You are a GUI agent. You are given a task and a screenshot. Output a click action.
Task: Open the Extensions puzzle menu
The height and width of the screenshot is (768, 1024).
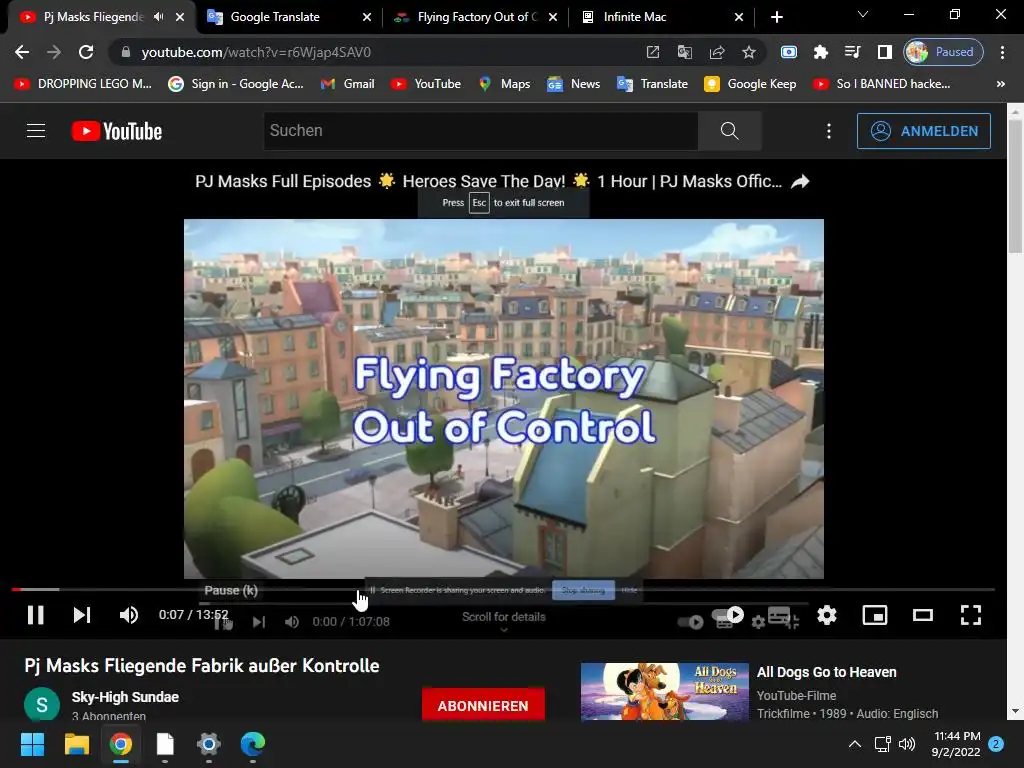(821, 52)
